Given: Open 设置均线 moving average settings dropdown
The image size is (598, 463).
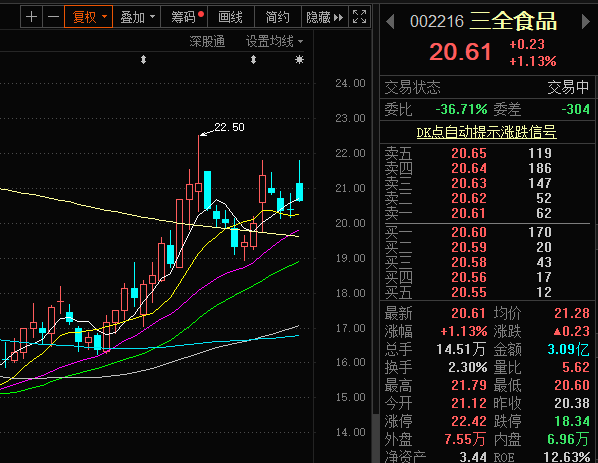Looking at the screenshot, I should [274, 41].
